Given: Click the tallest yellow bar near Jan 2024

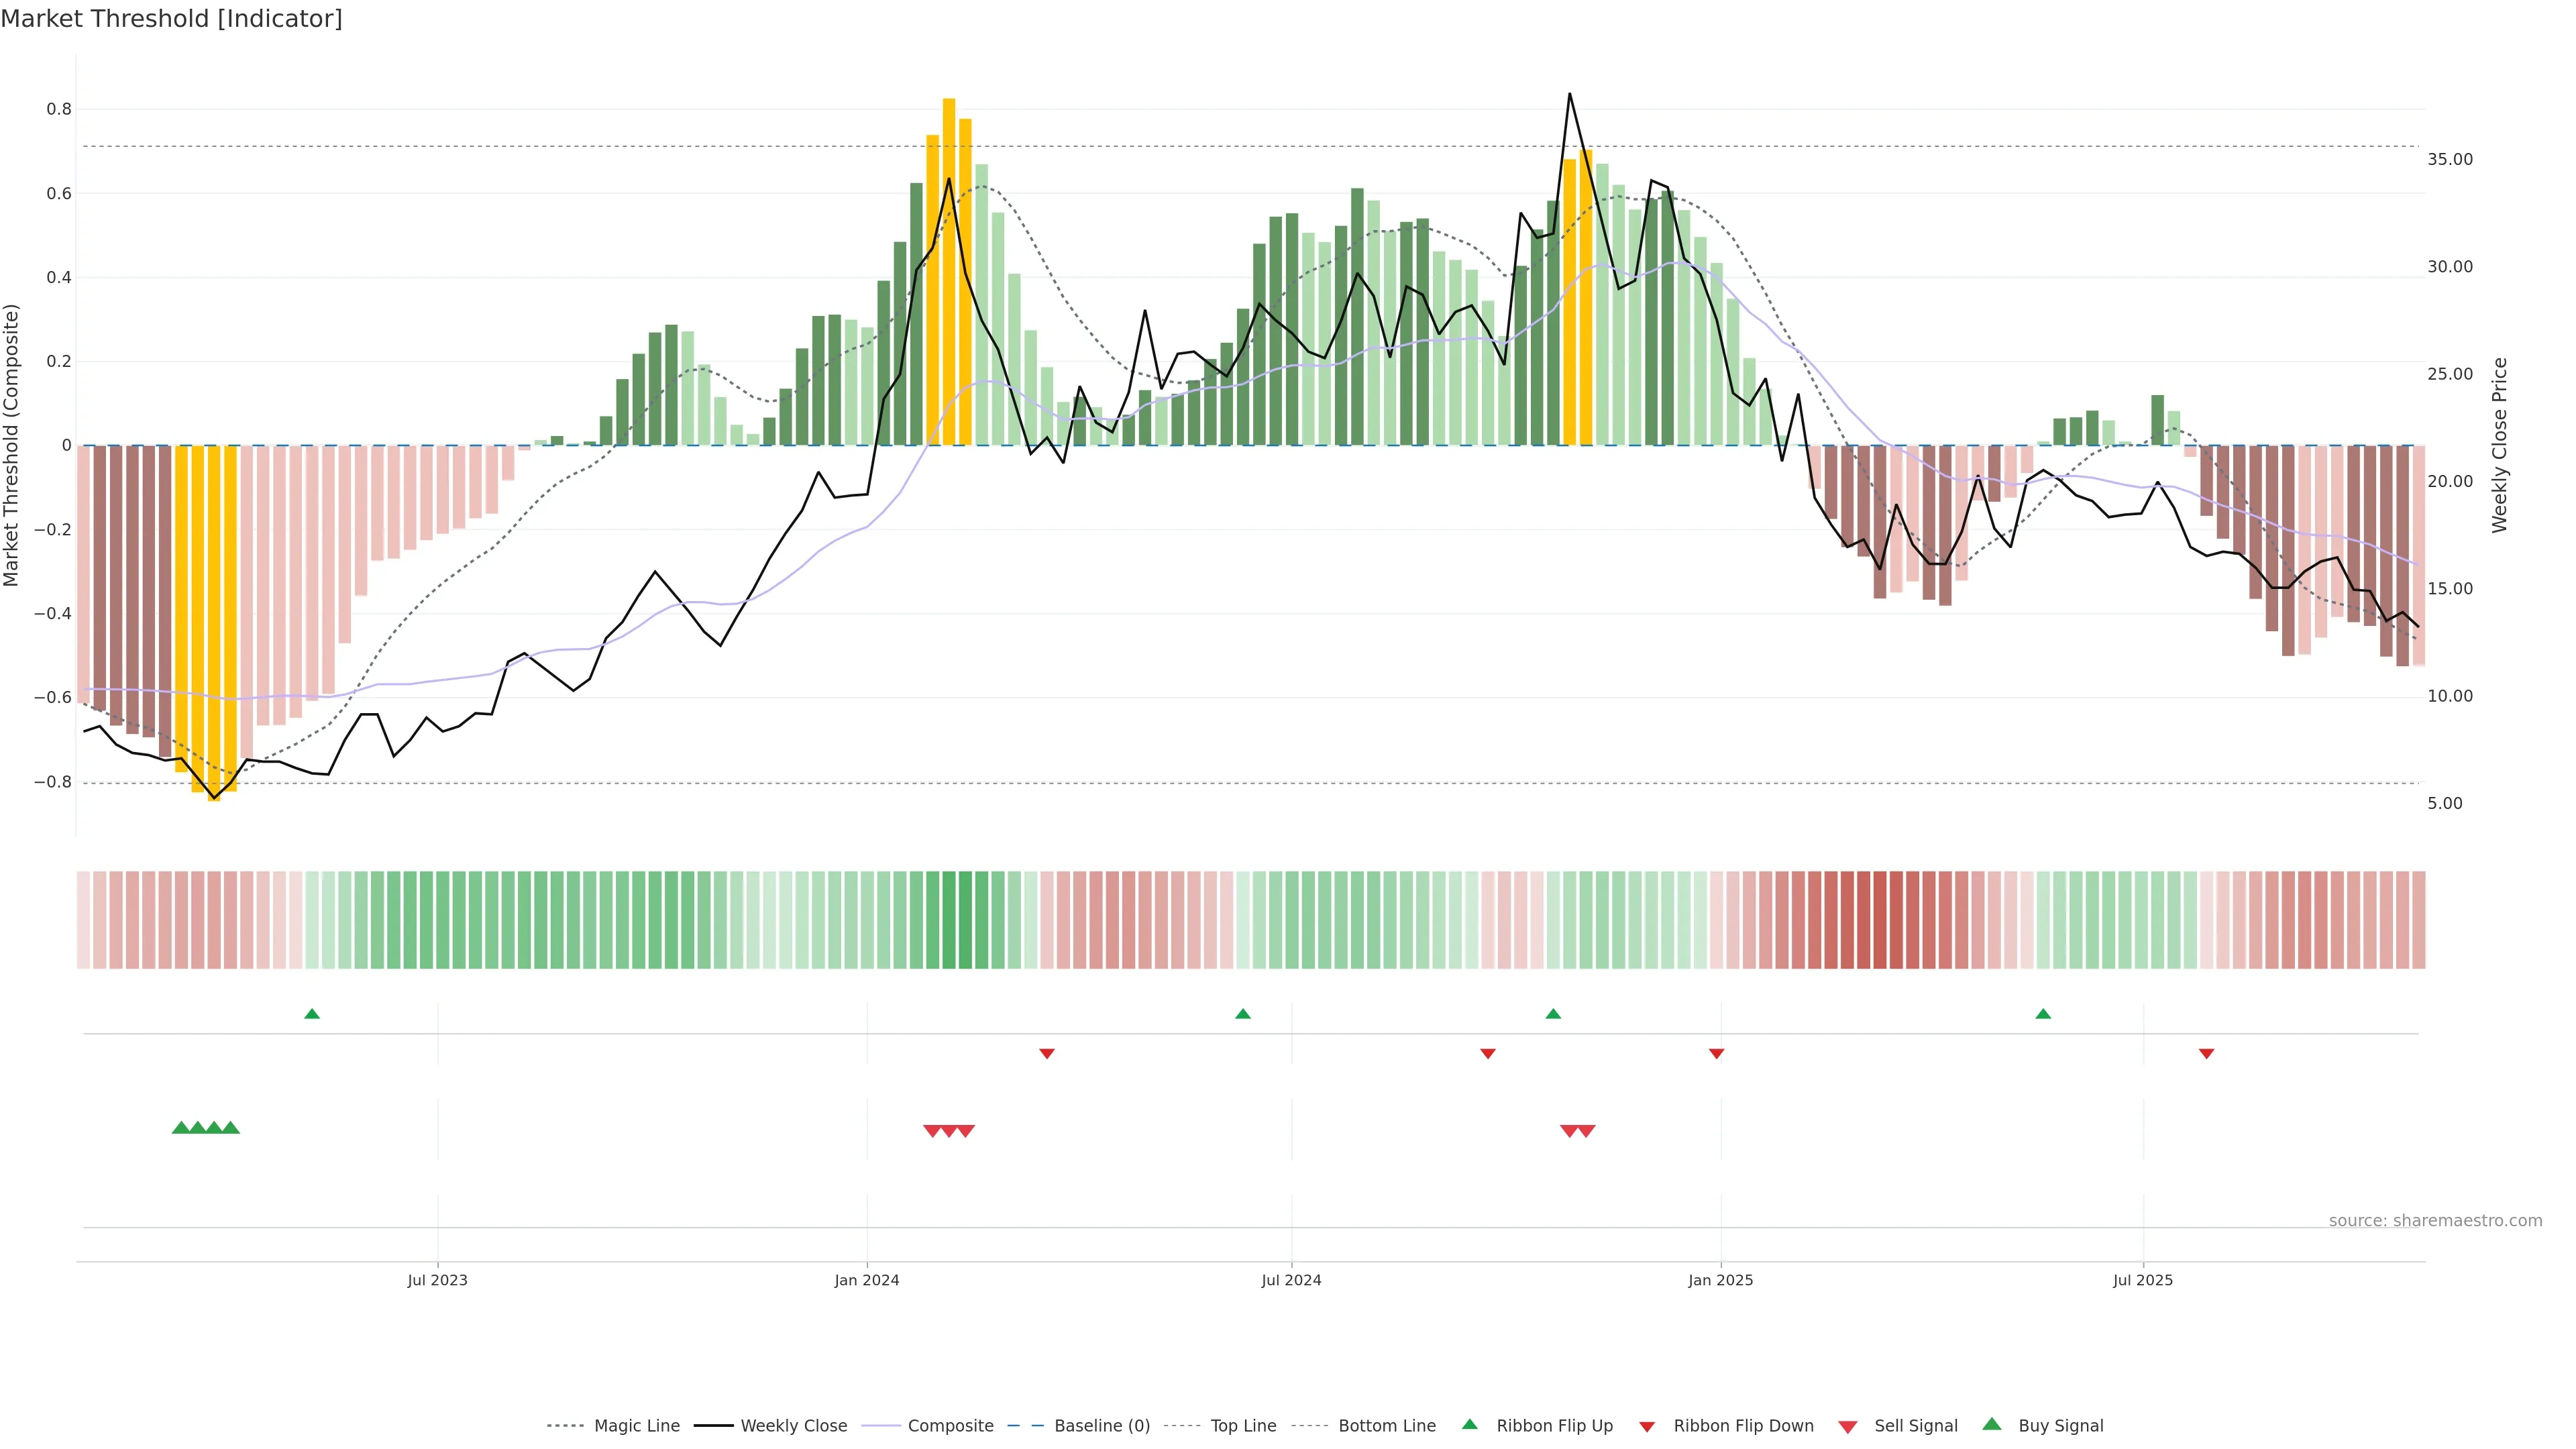Looking at the screenshot, I should tap(949, 270).
